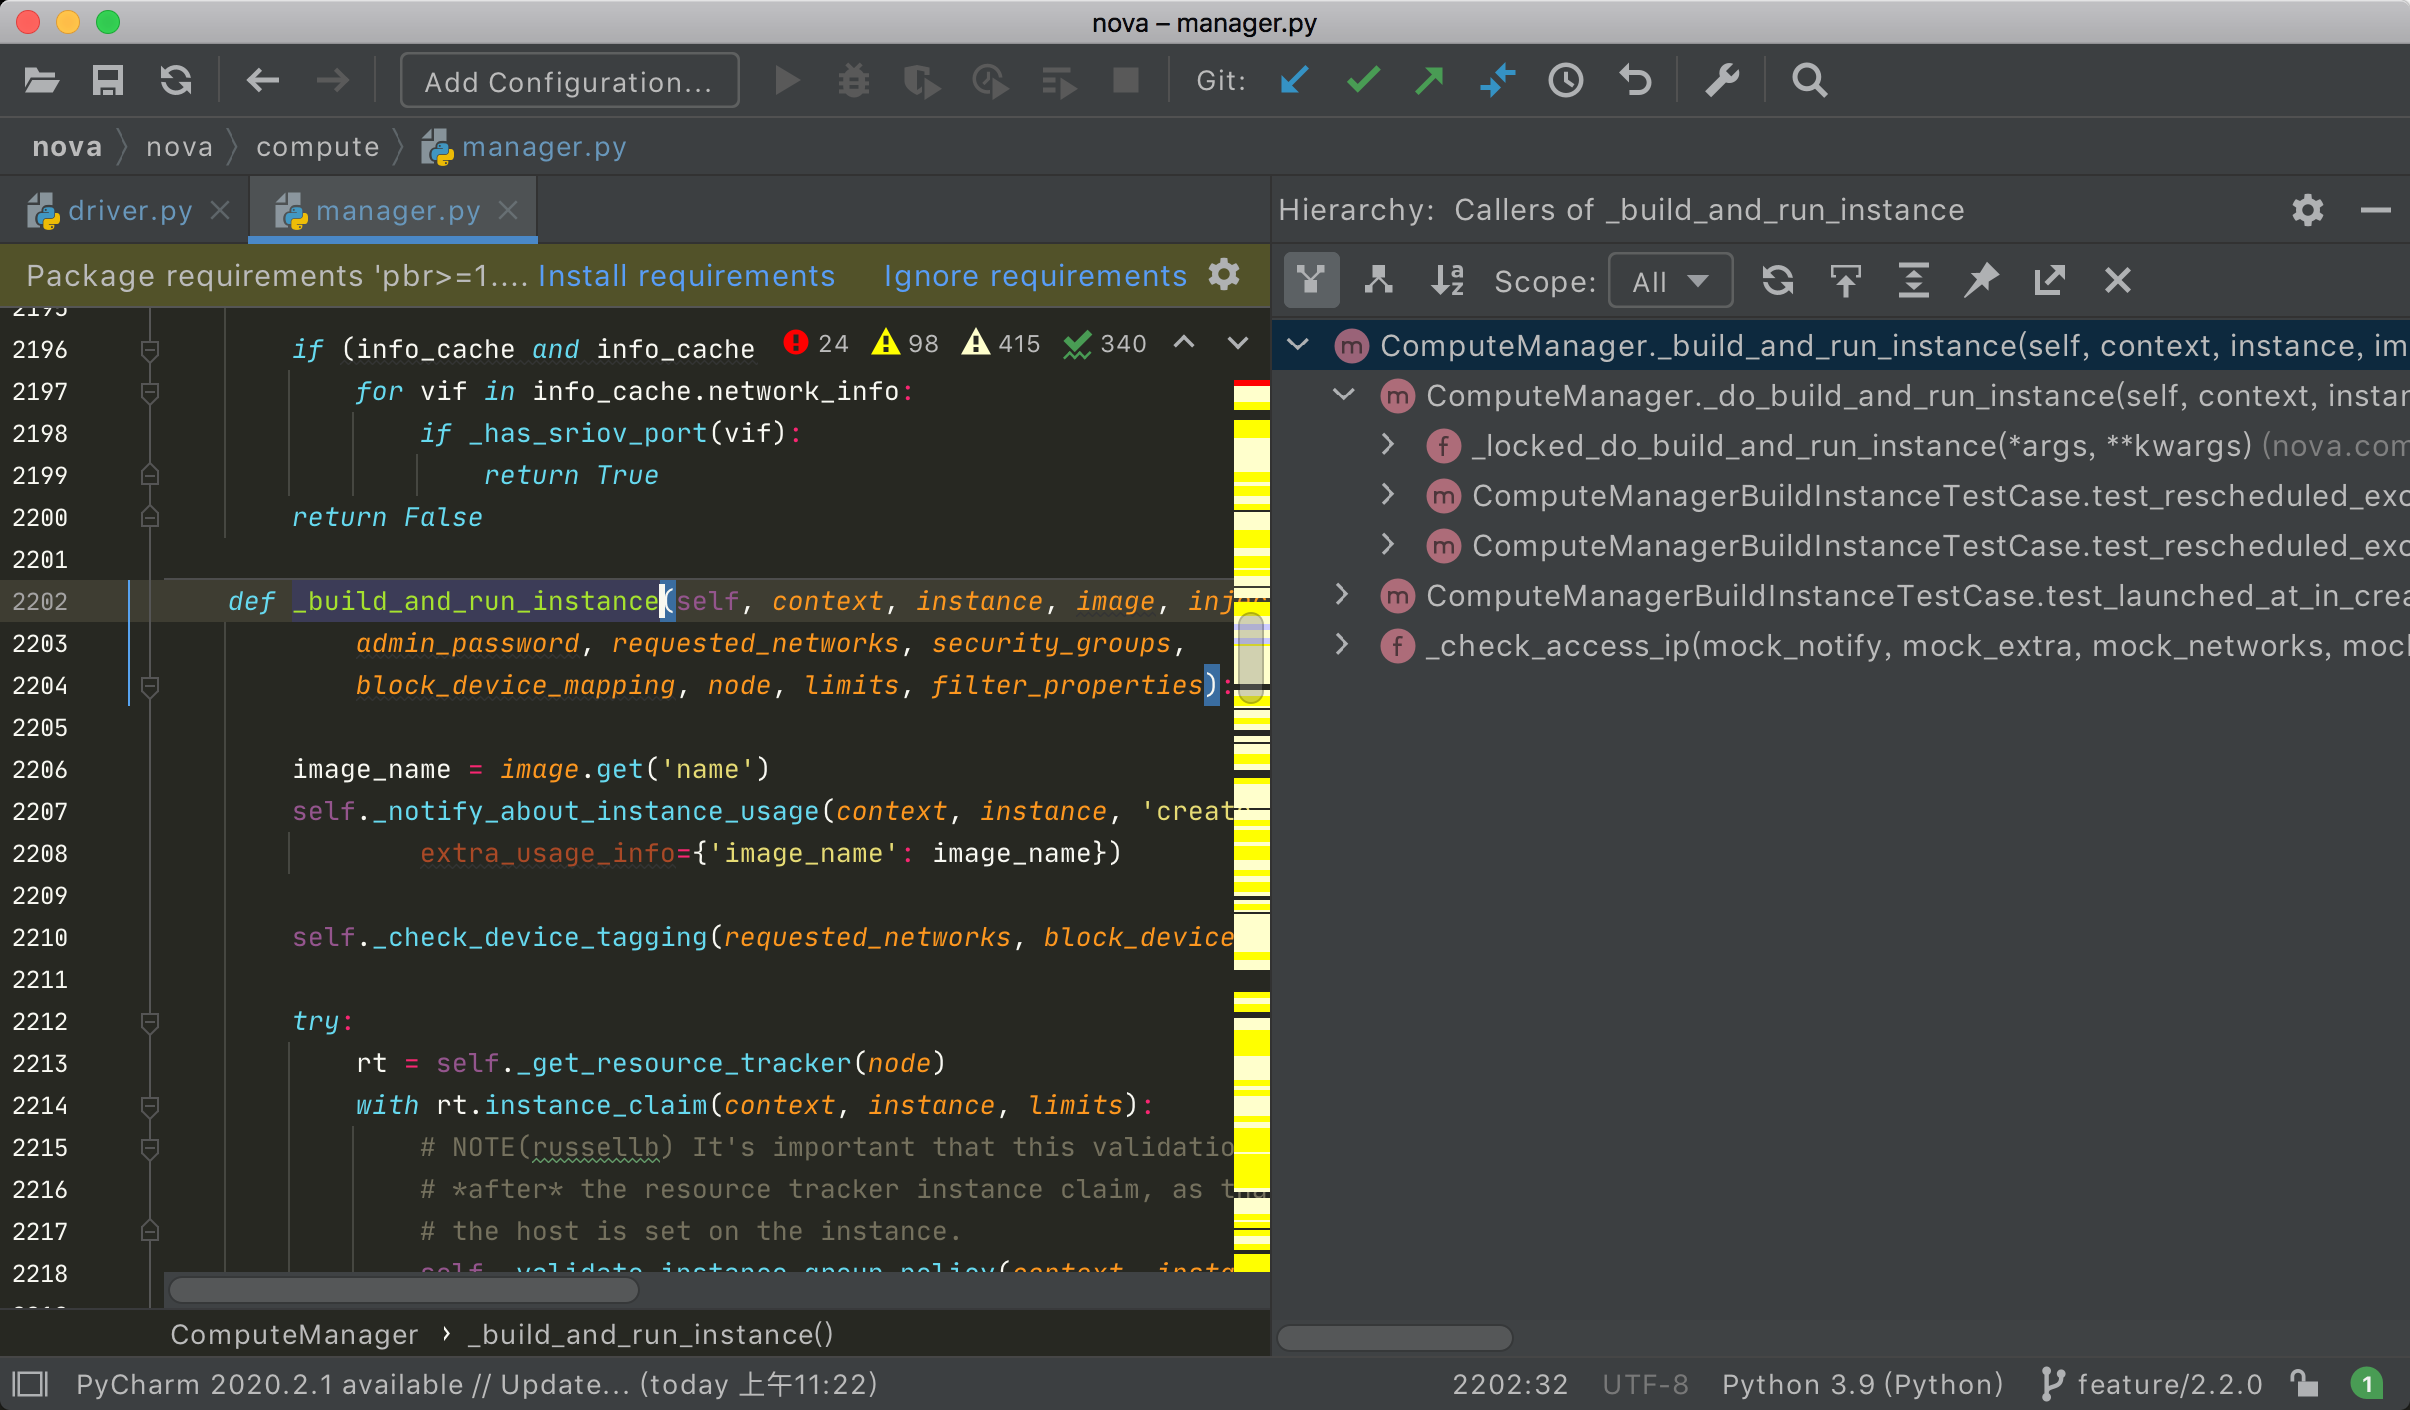This screenshot has width=2410, height=1410.
Task: Click the Git commit checkmark icon
Action: click(1362, 80)
